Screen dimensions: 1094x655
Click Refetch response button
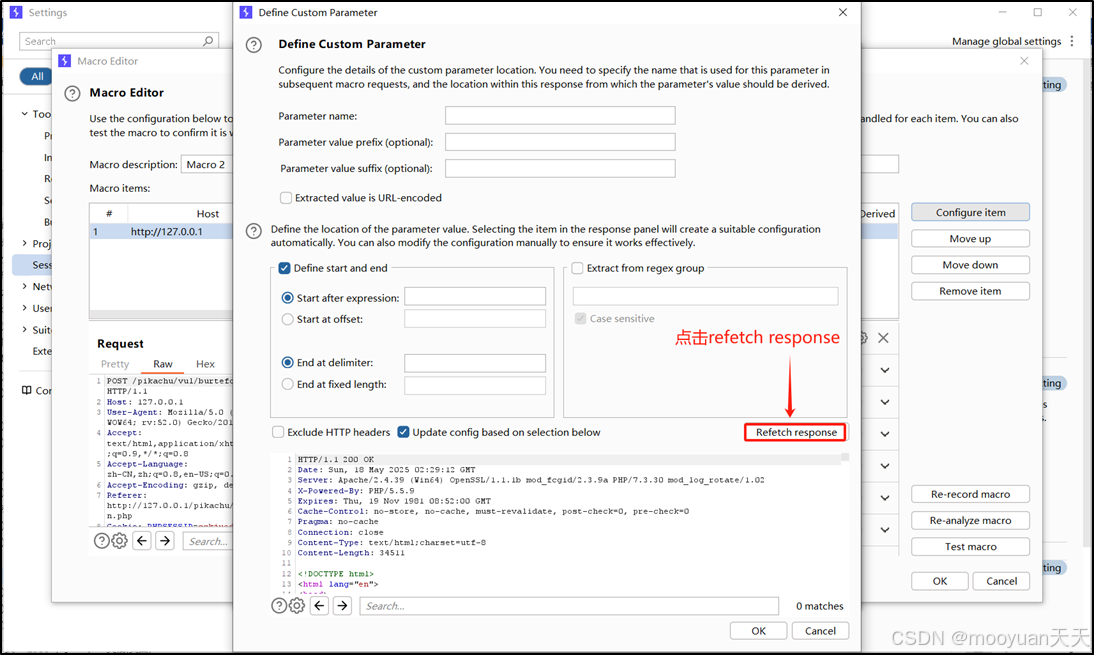coord(796,432)
